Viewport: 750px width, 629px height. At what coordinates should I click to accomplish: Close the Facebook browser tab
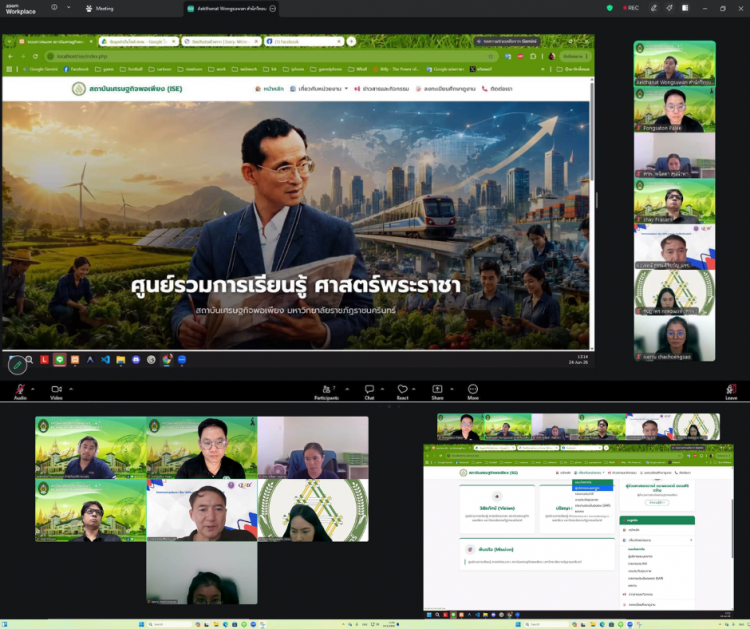pos(339,42)
